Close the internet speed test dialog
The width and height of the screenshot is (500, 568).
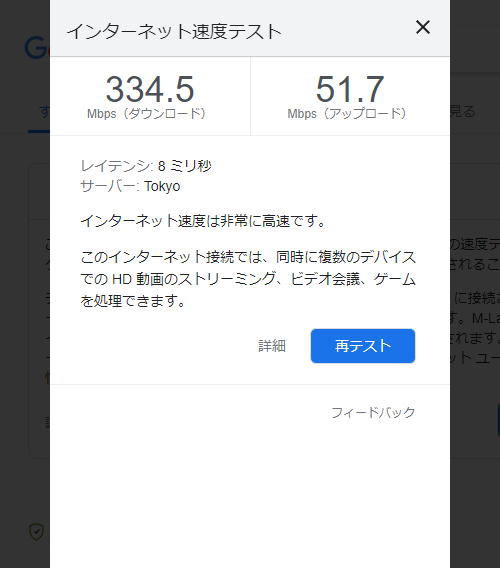(423, 28)
